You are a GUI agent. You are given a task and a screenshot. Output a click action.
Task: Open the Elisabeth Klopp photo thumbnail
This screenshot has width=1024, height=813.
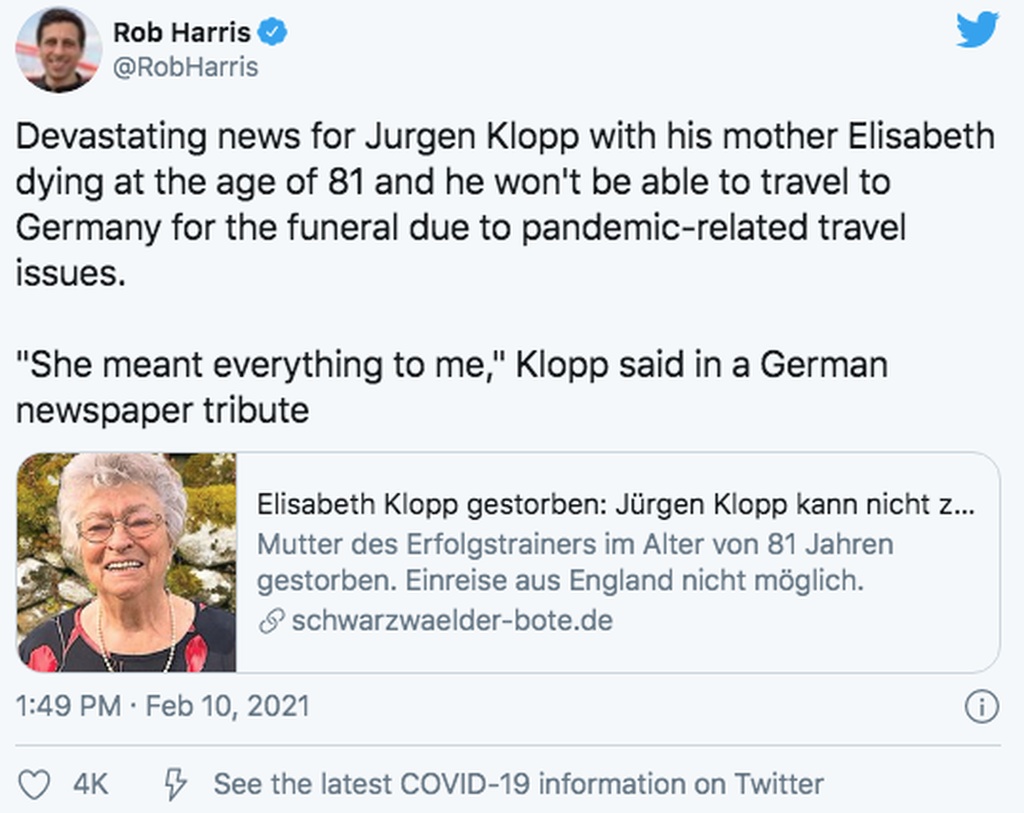click(x=127, y=562)
